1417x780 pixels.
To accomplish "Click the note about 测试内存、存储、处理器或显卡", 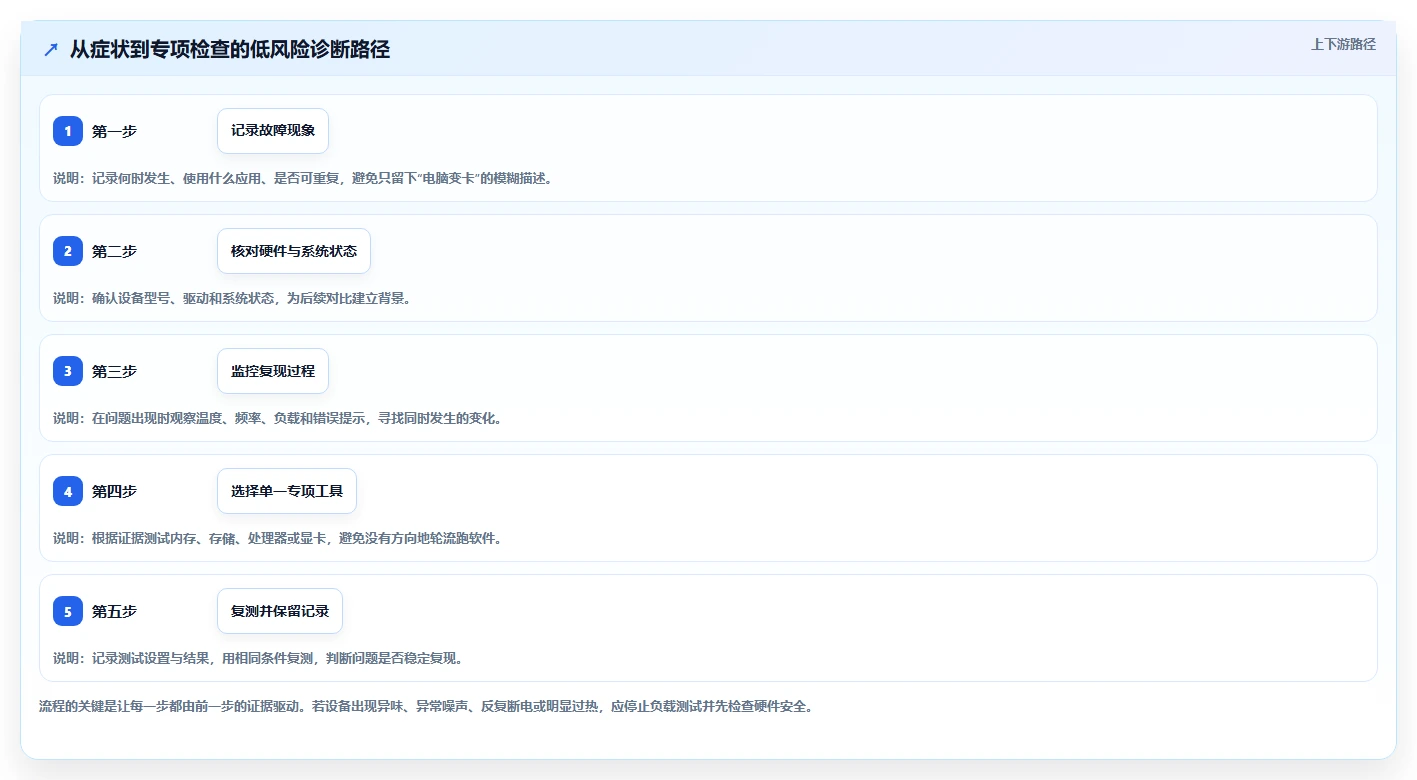I will click(x=278, y=538).
